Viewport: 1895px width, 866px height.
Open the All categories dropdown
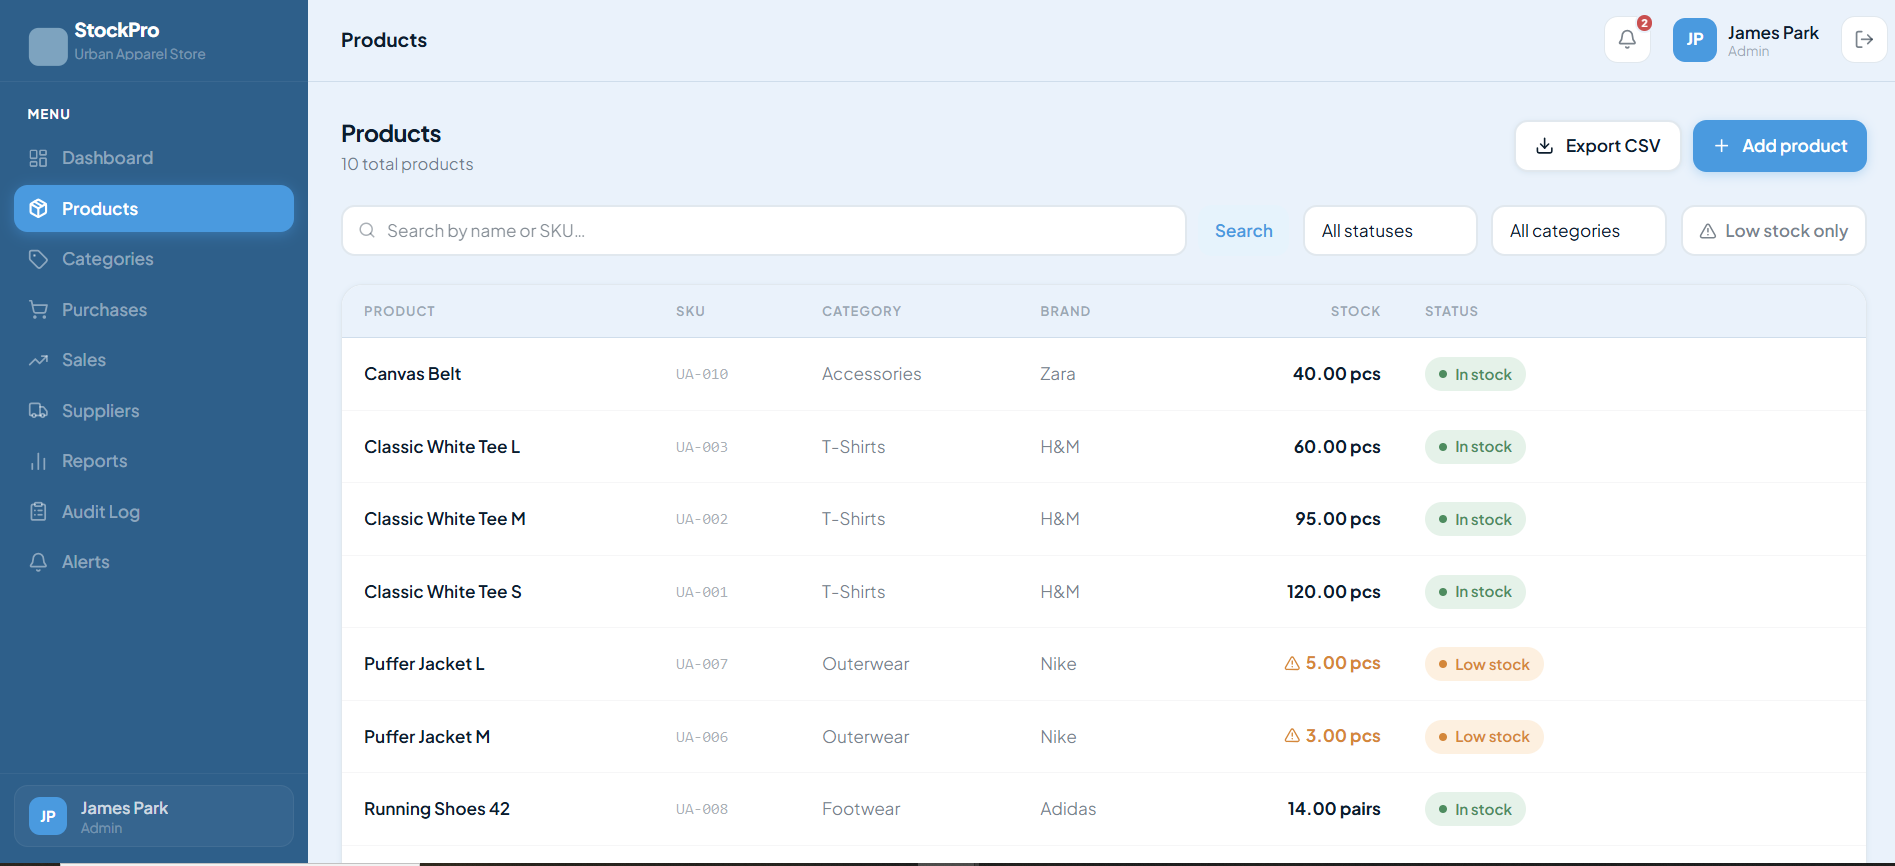tap(1578, 231)
